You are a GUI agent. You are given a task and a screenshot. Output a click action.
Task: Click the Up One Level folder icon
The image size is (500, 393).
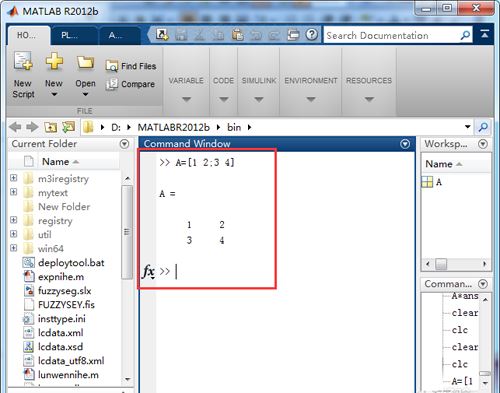51,127
